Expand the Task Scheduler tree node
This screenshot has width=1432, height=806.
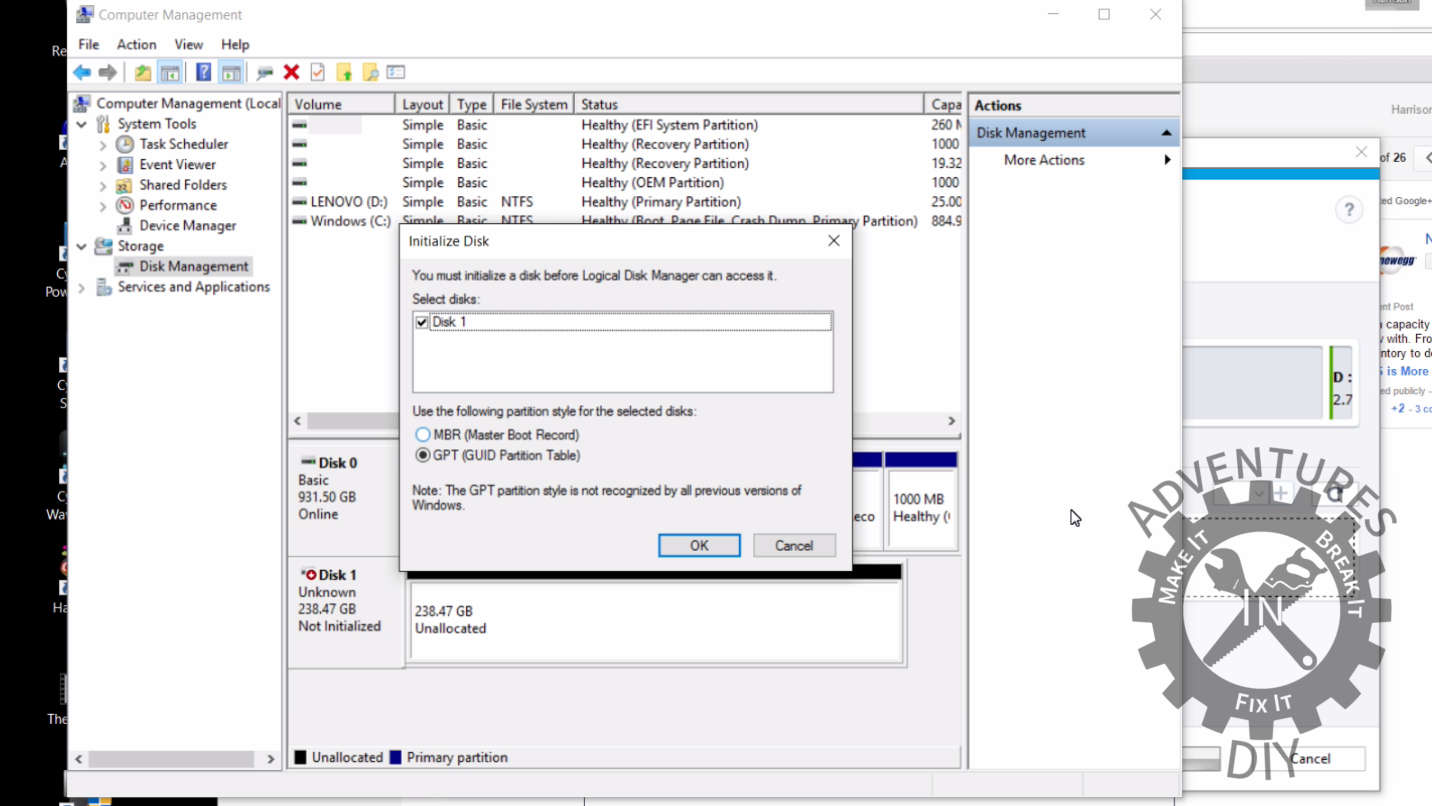pos(103,145)
